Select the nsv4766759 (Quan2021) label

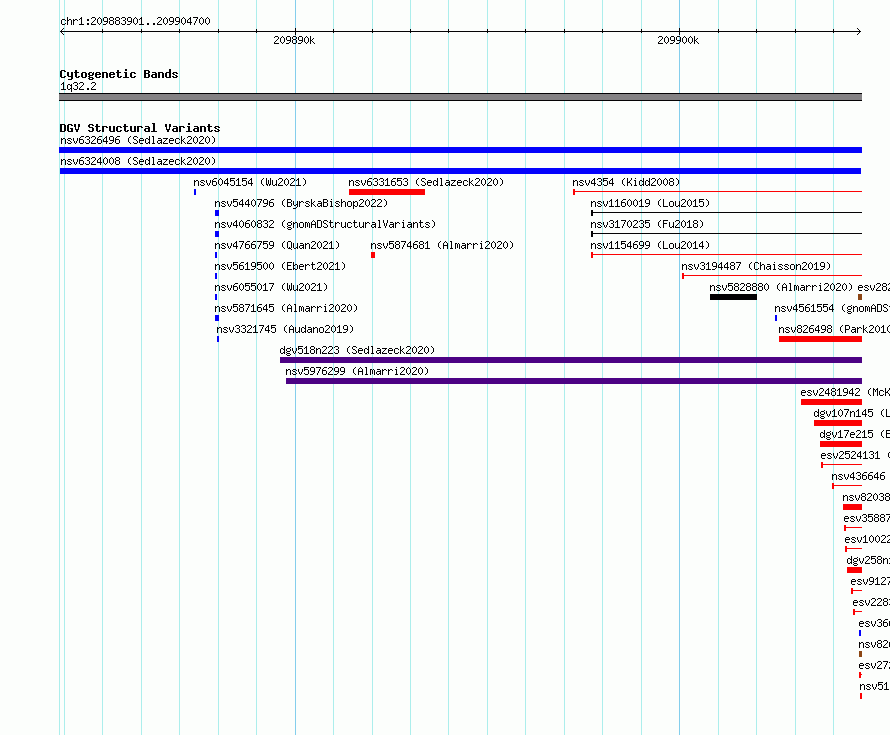tap(277, 245)
